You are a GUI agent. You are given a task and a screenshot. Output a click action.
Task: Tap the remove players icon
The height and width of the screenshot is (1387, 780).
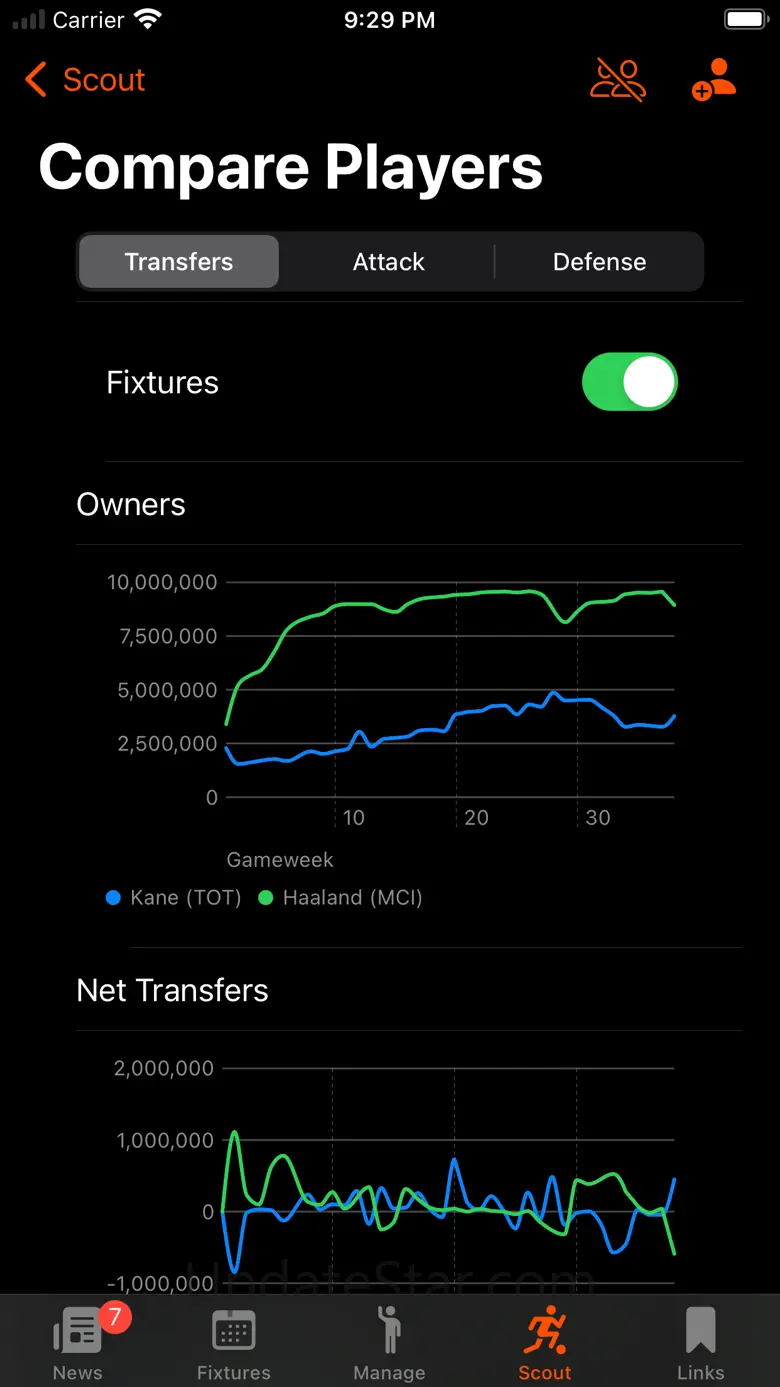click(618, 80)
